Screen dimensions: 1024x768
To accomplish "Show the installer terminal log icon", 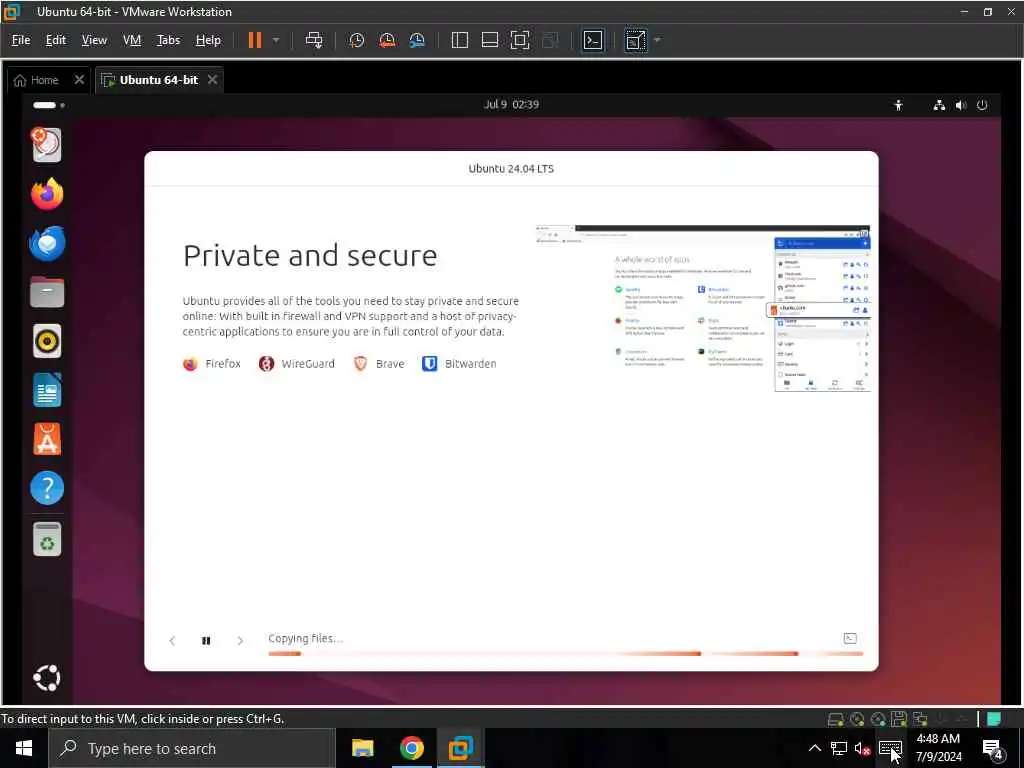I will (x=850, y=638).
